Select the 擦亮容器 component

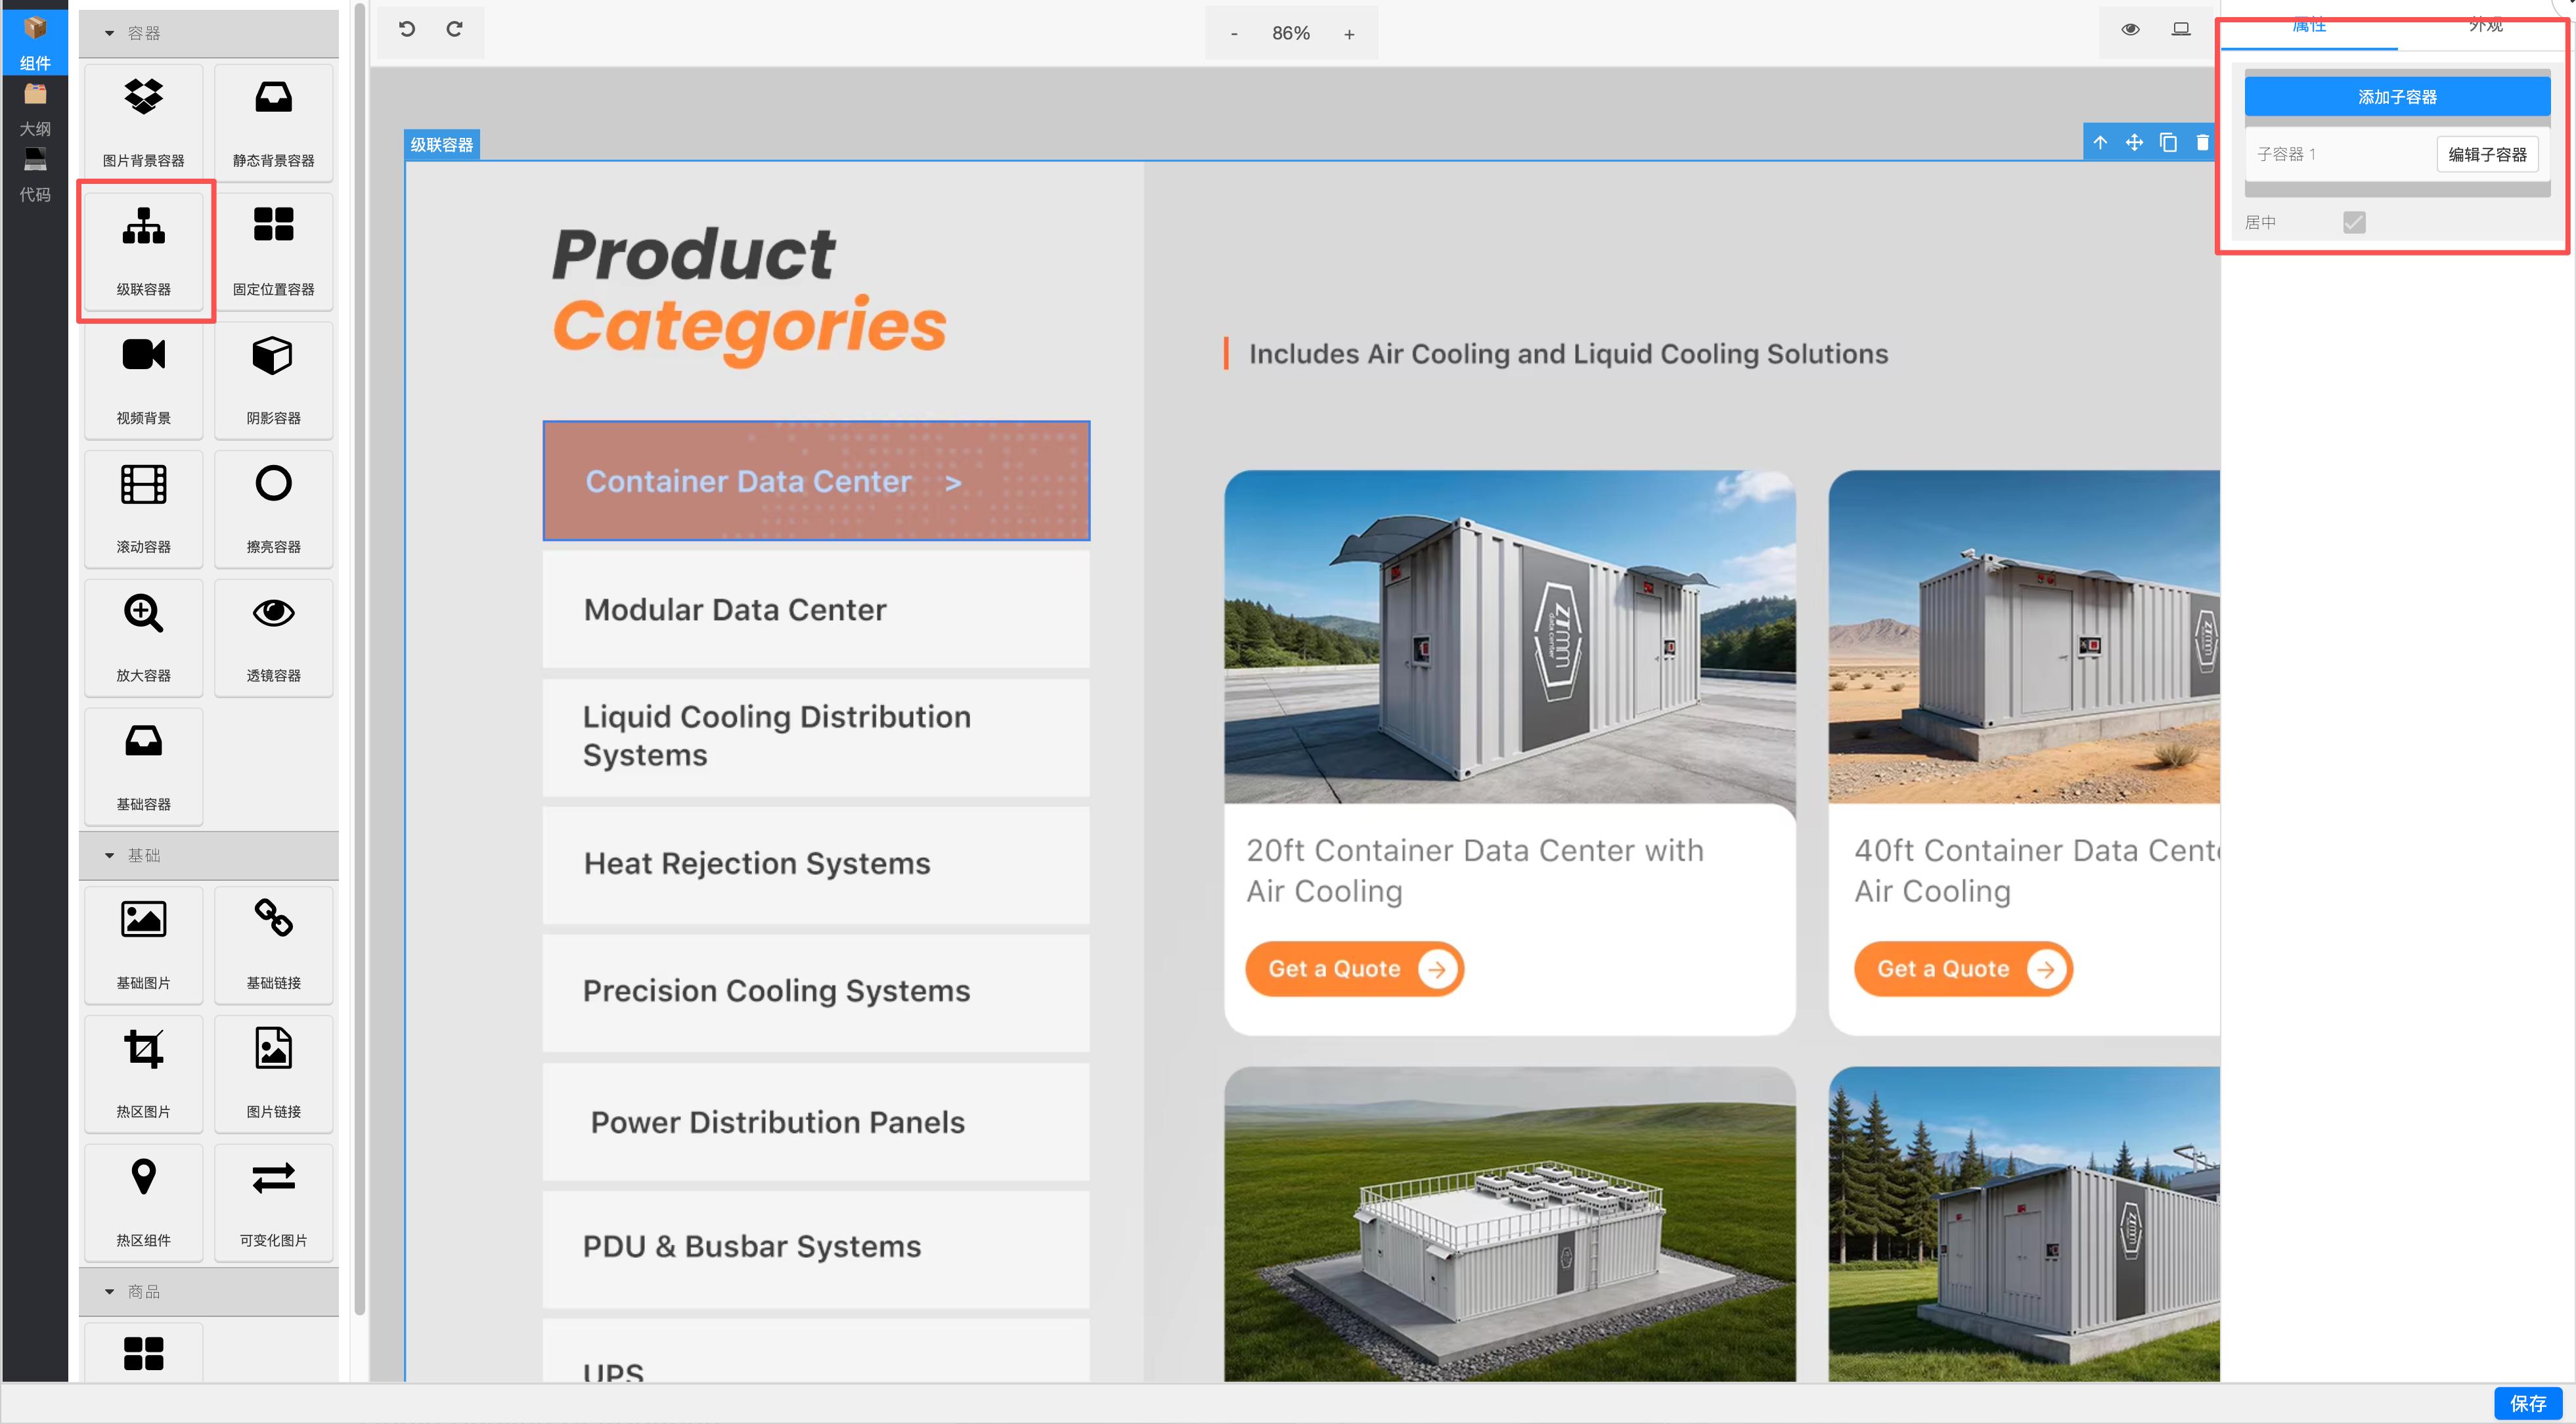coord(273,509)
